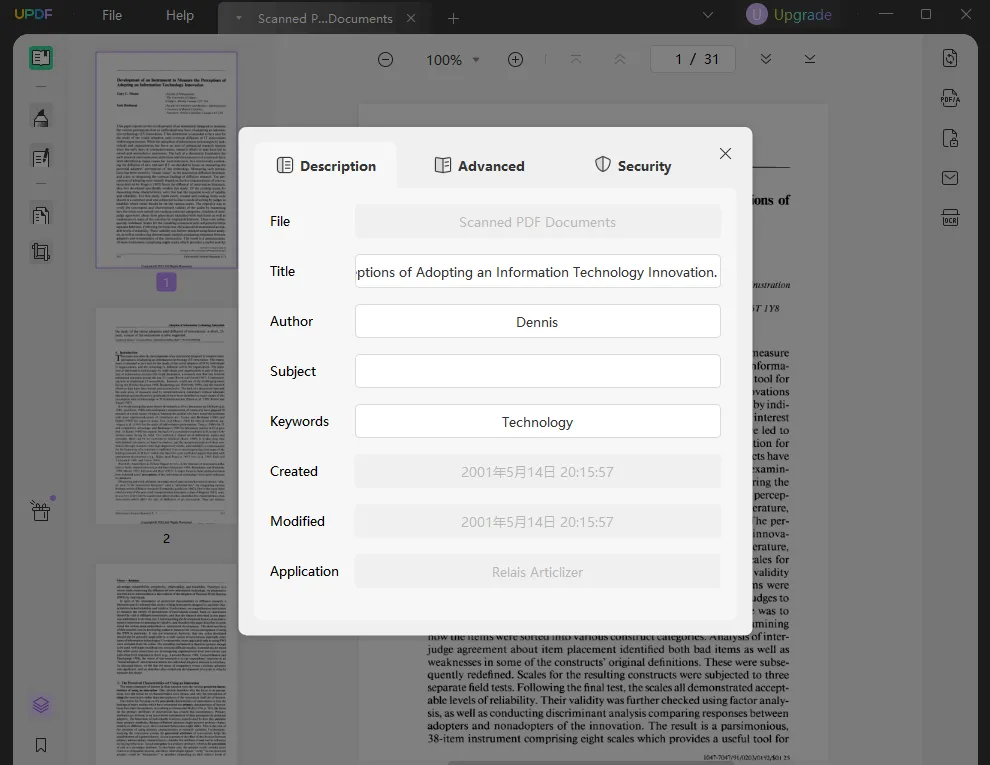Open the page navigation dropdown chevron
Viewport: 990px width, 765px height.
pos(765,59)
